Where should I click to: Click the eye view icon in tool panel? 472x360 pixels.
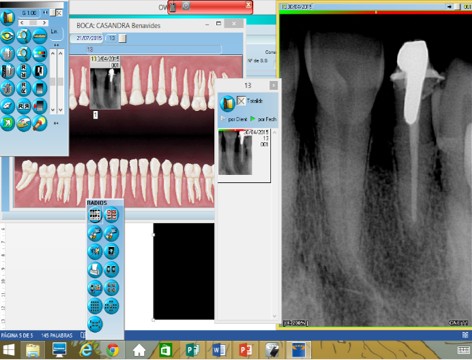(7, 36)
